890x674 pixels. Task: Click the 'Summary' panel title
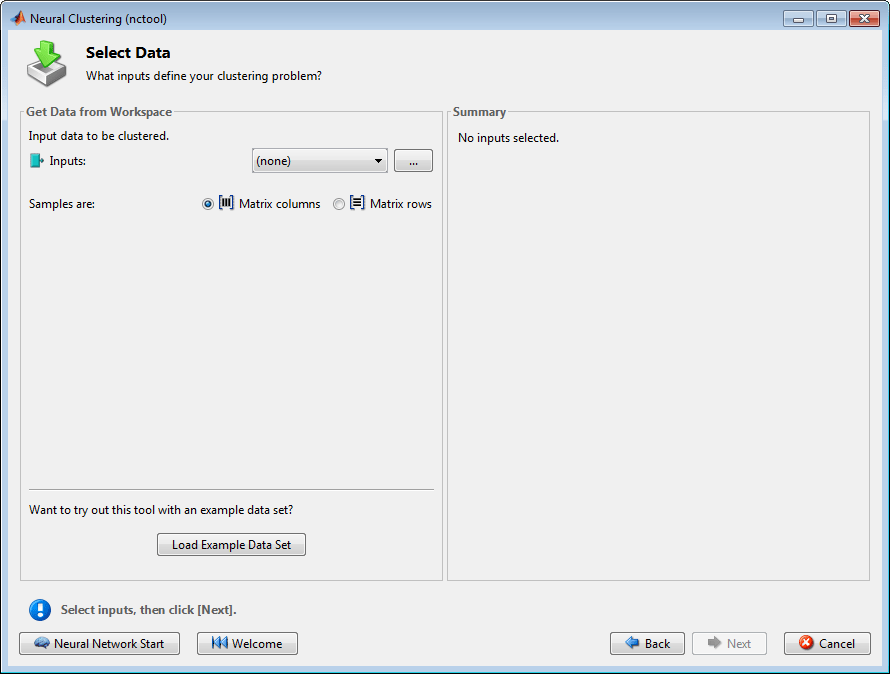pyautogui.click(x=479, y=112)
